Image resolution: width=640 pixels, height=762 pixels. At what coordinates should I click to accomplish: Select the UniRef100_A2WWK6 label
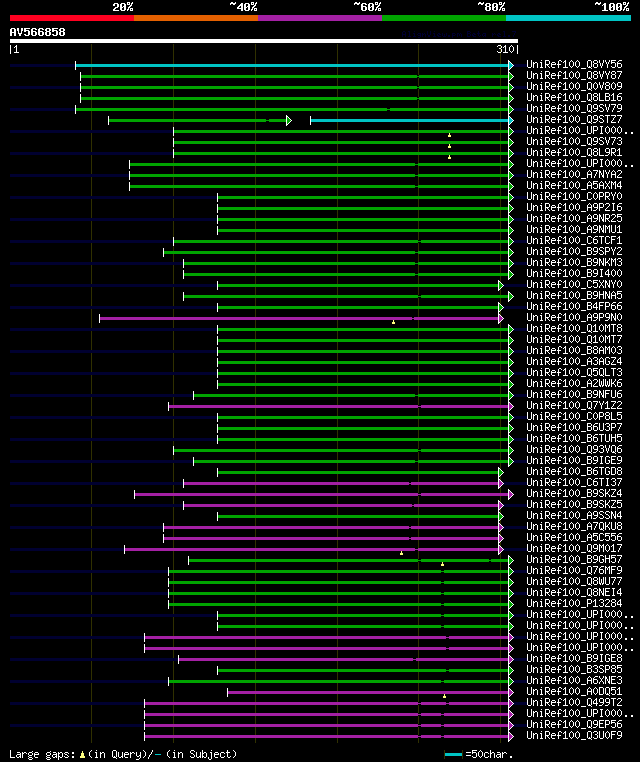(x=574, y=383)
